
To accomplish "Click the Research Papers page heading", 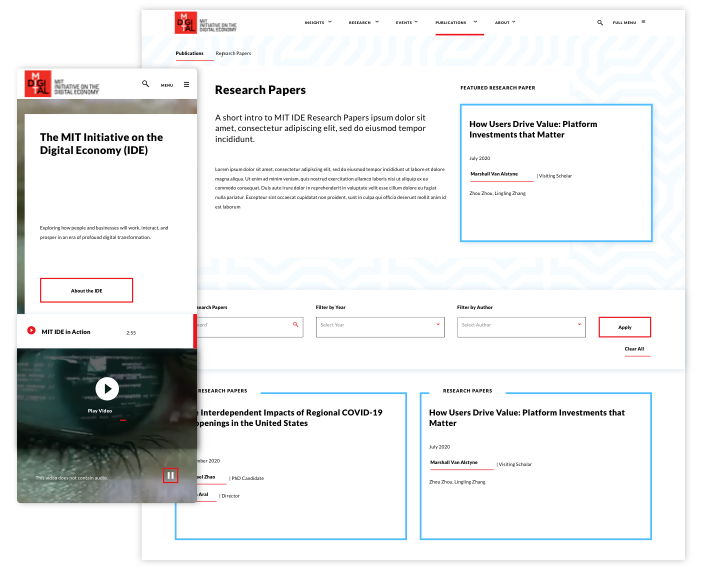I will pyautogui.click(x=260, y=90).
